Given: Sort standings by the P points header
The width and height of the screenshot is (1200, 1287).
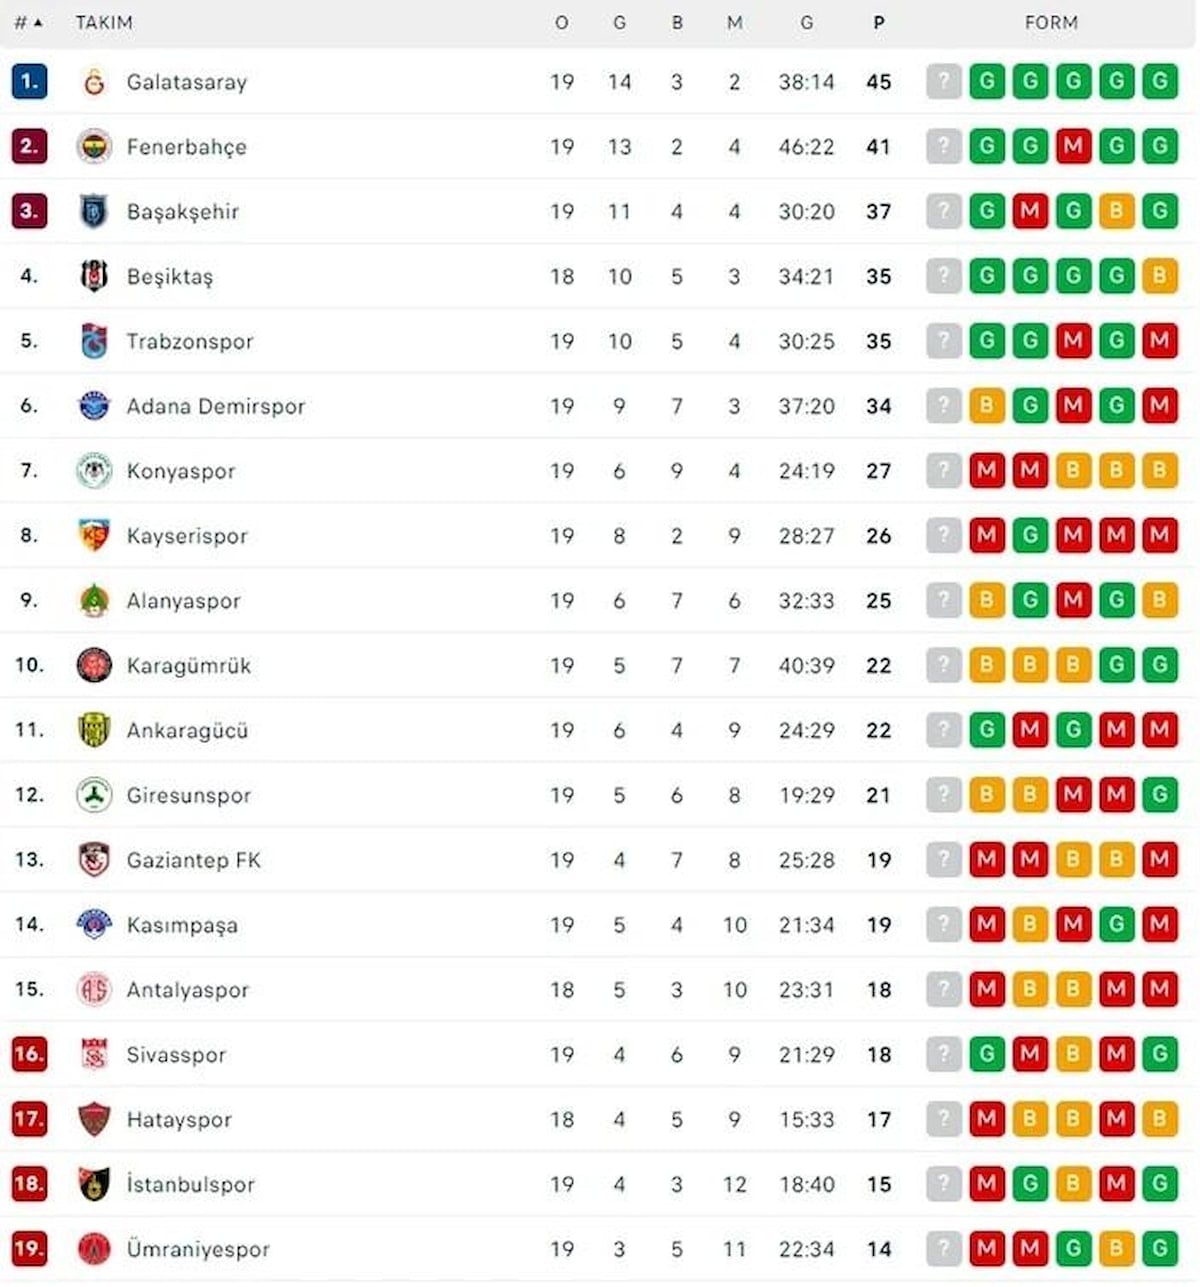Looking at the screenshot, I should 878,22.
